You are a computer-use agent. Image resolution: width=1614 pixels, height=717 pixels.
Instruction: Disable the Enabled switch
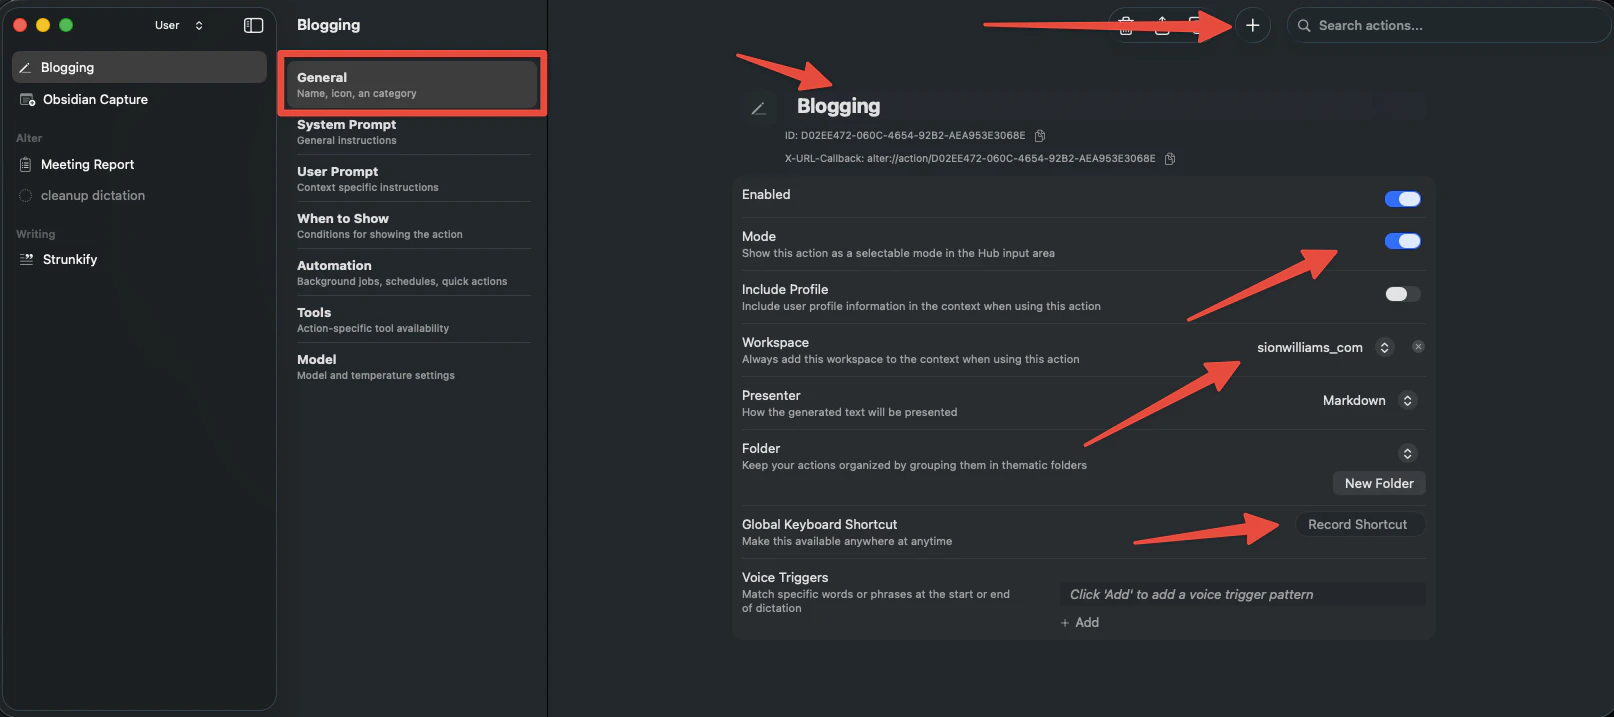[x=1402, y=198]
